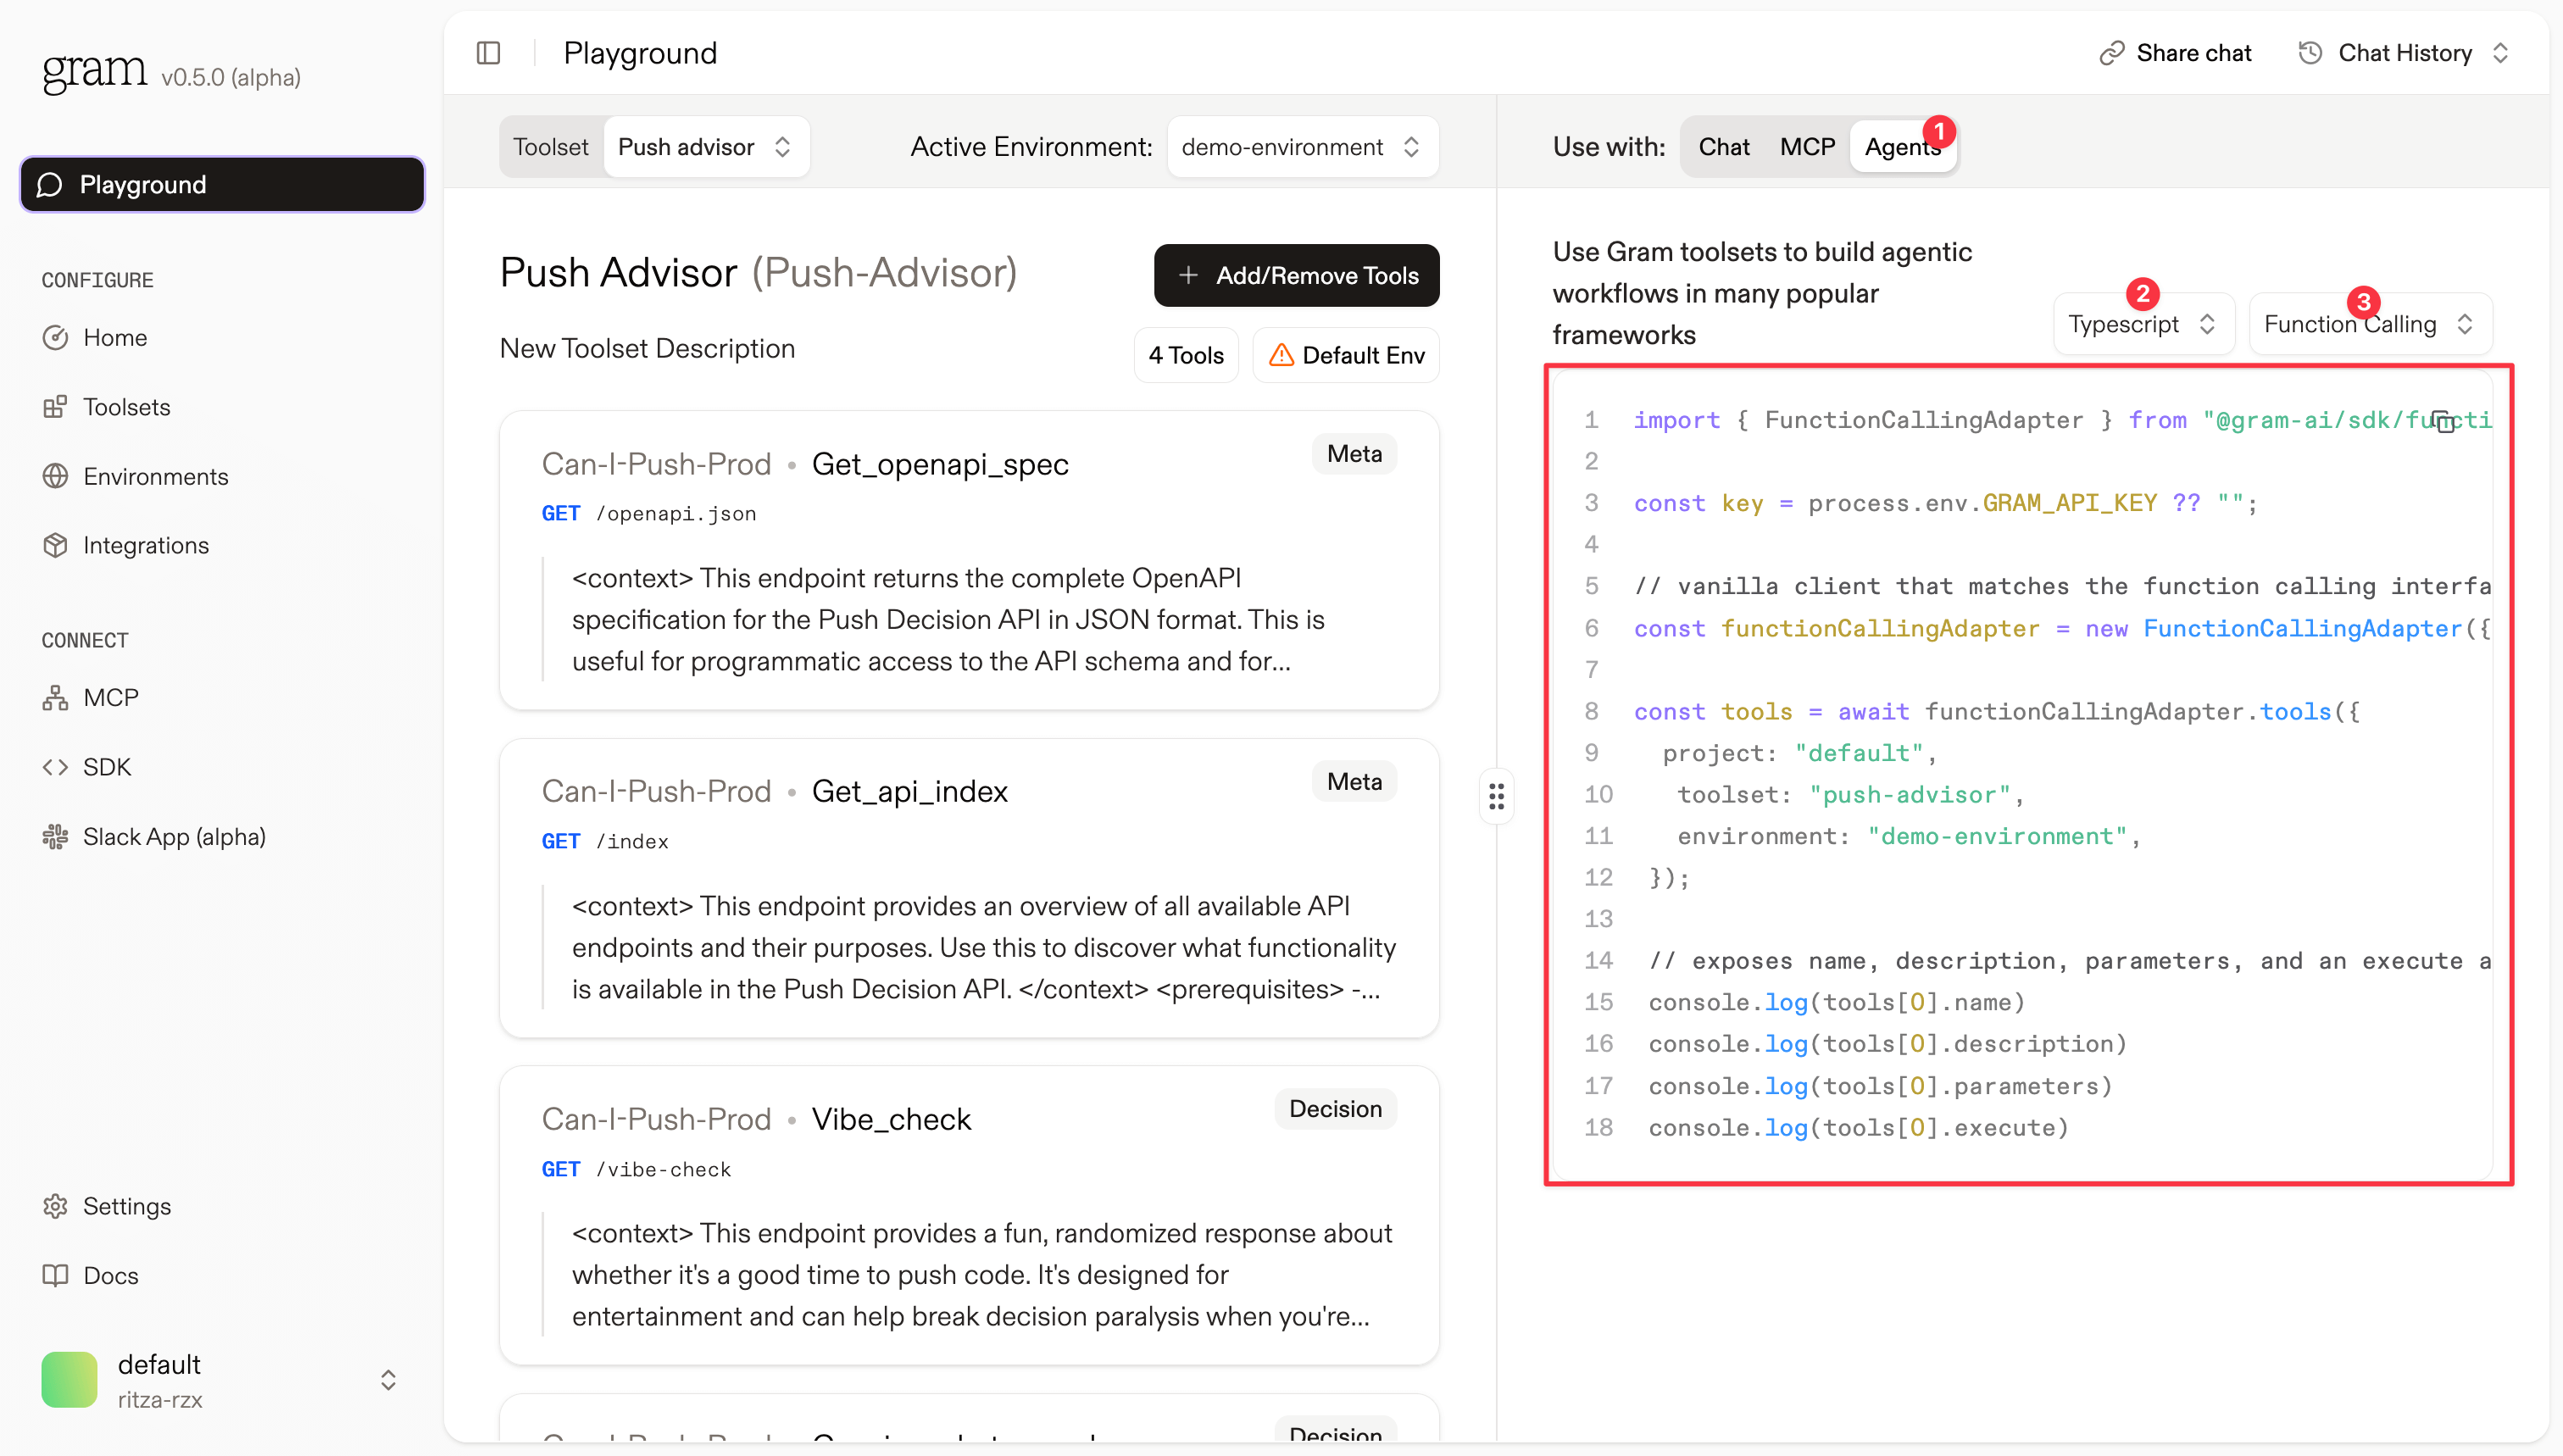Open Settings from the sidebar
This screenshot has width=2563, height=1456.
(x=222, y=1206)
